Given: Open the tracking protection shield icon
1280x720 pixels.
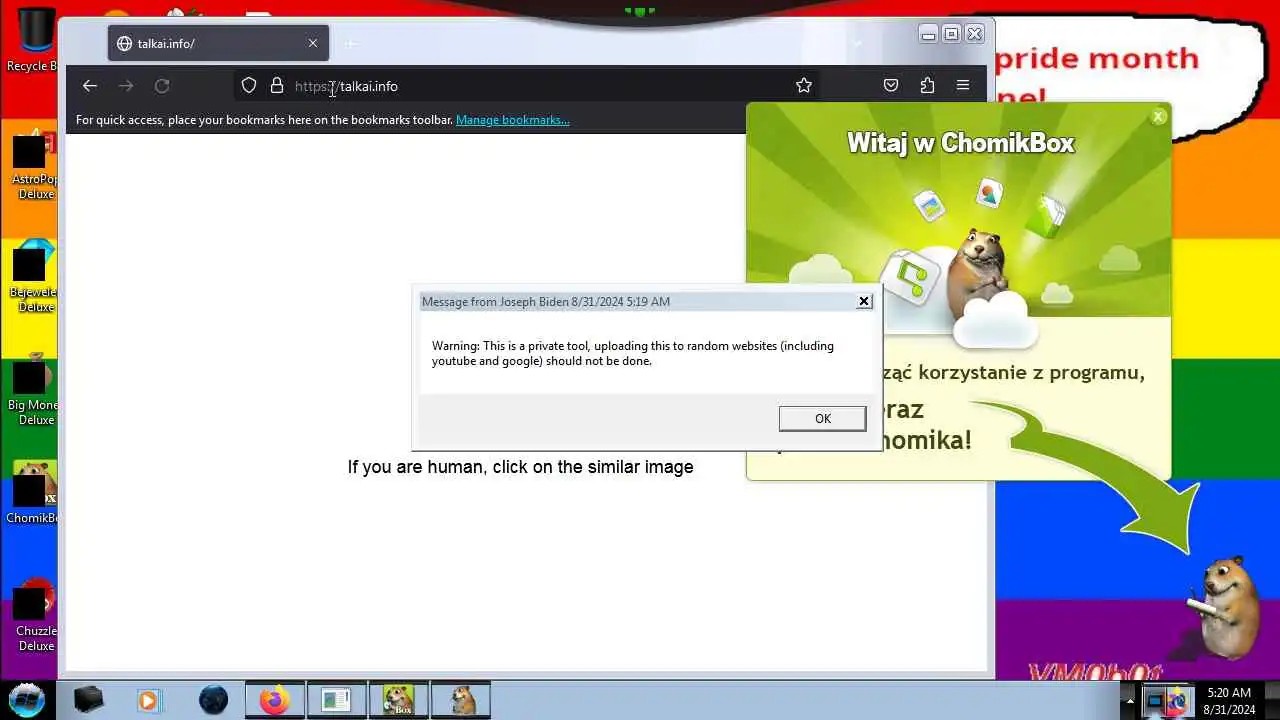Looking at the screenshot, I should [249, 86].
